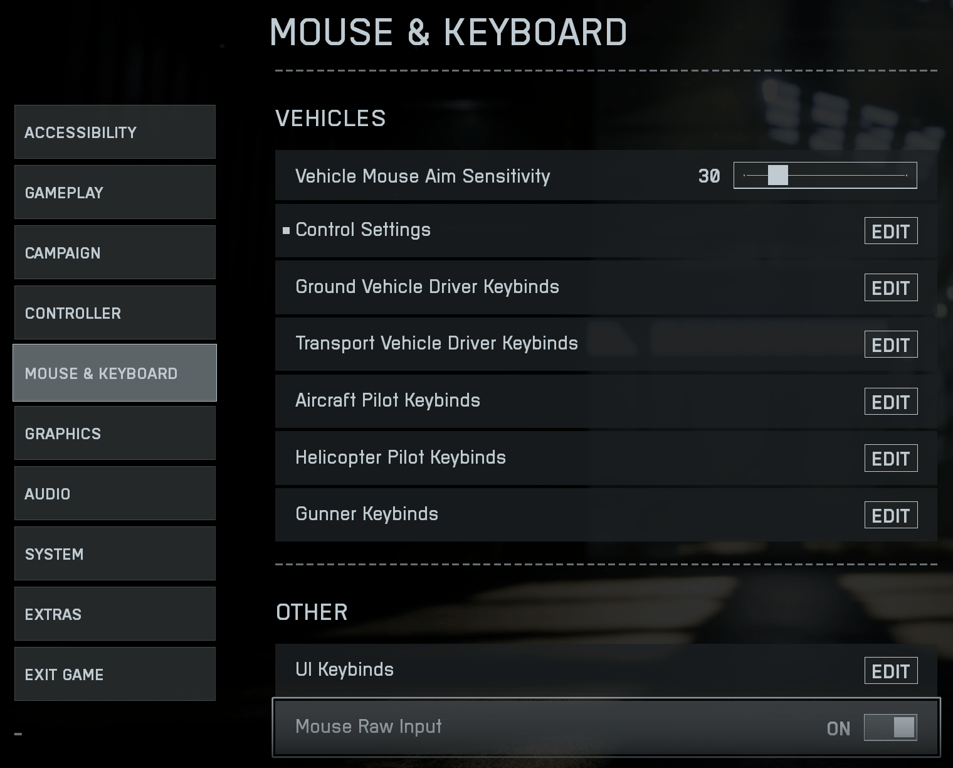Edit Transport Vehicle Driver Keybinds

890,345
